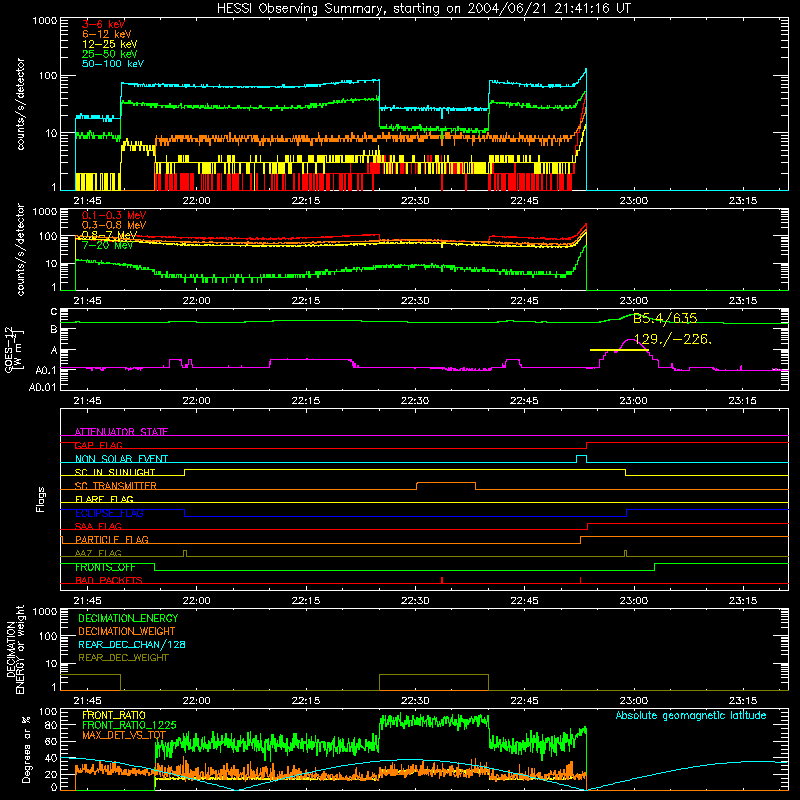Click the 22:00 tick label under the top panel
This screenshot has width=800, height=800.
point(196,201)
